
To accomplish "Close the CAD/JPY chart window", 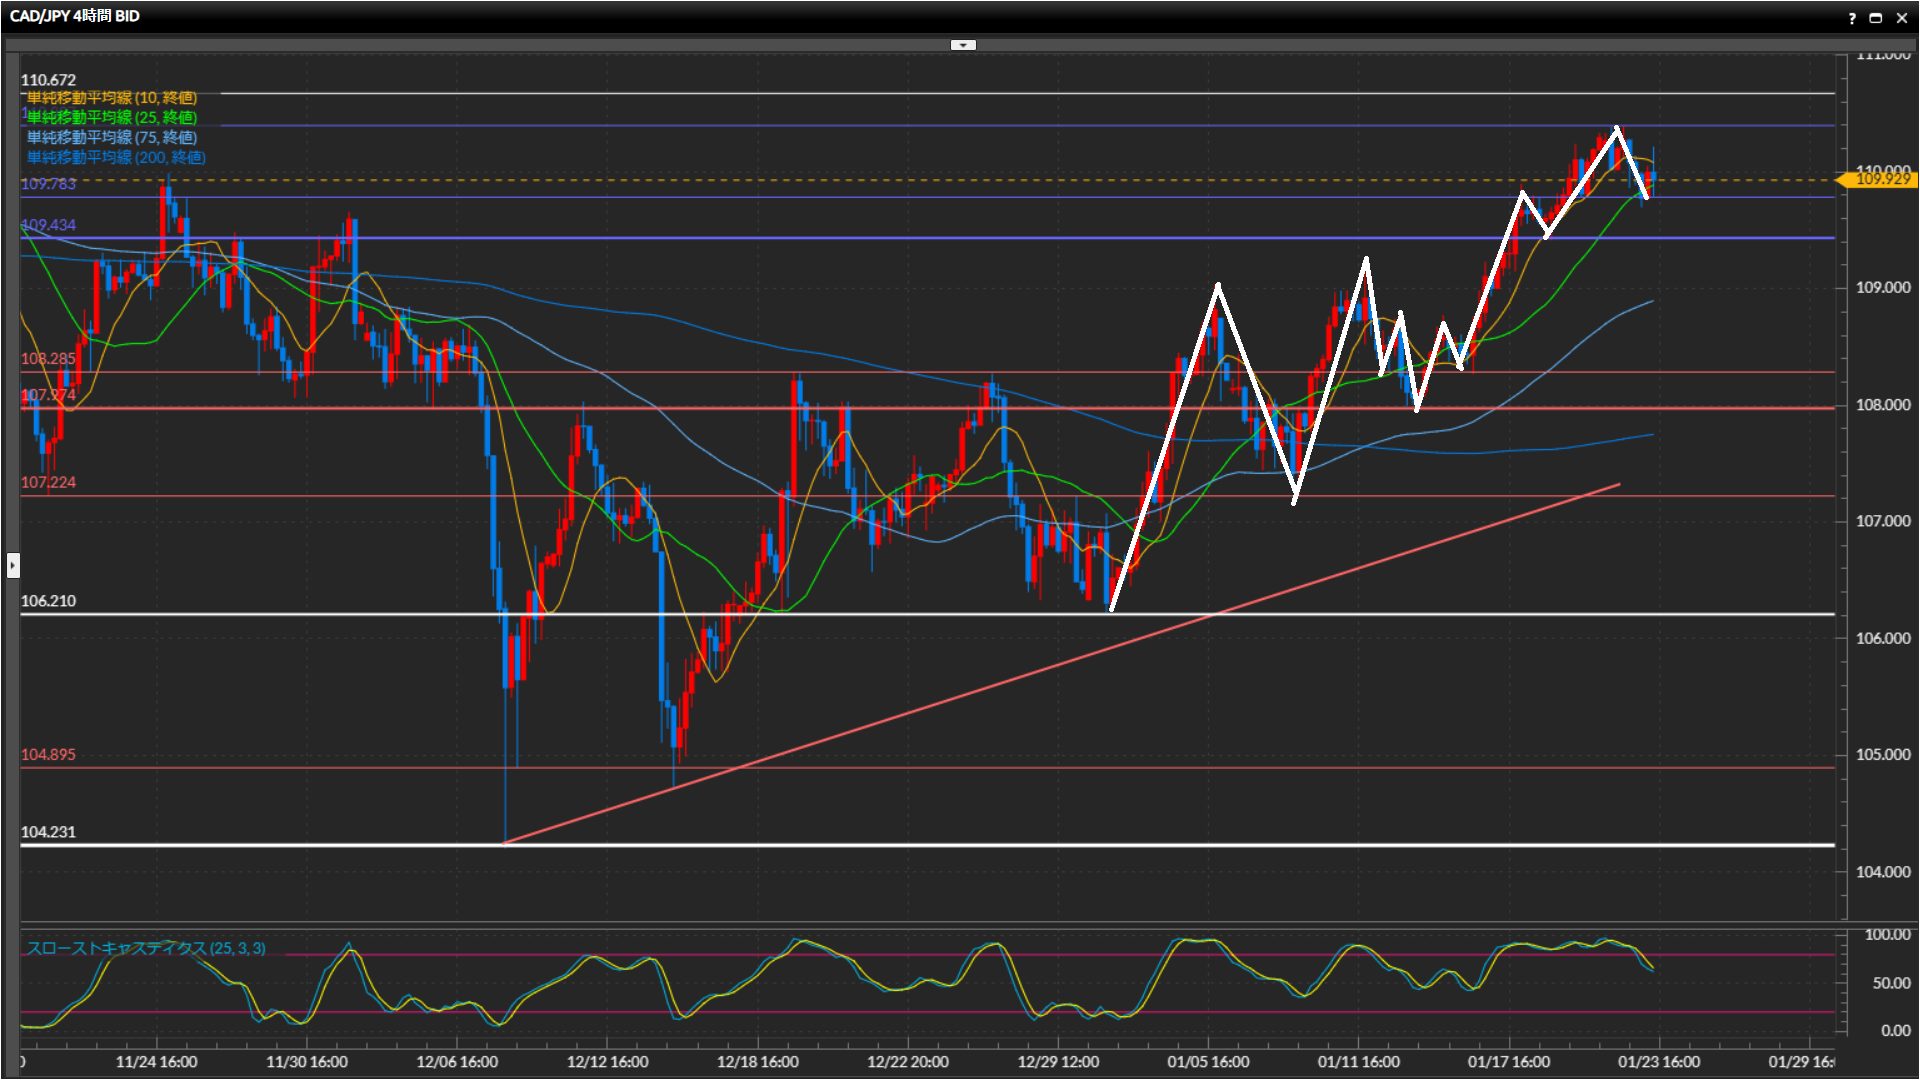I will [x=1901, y=18].
